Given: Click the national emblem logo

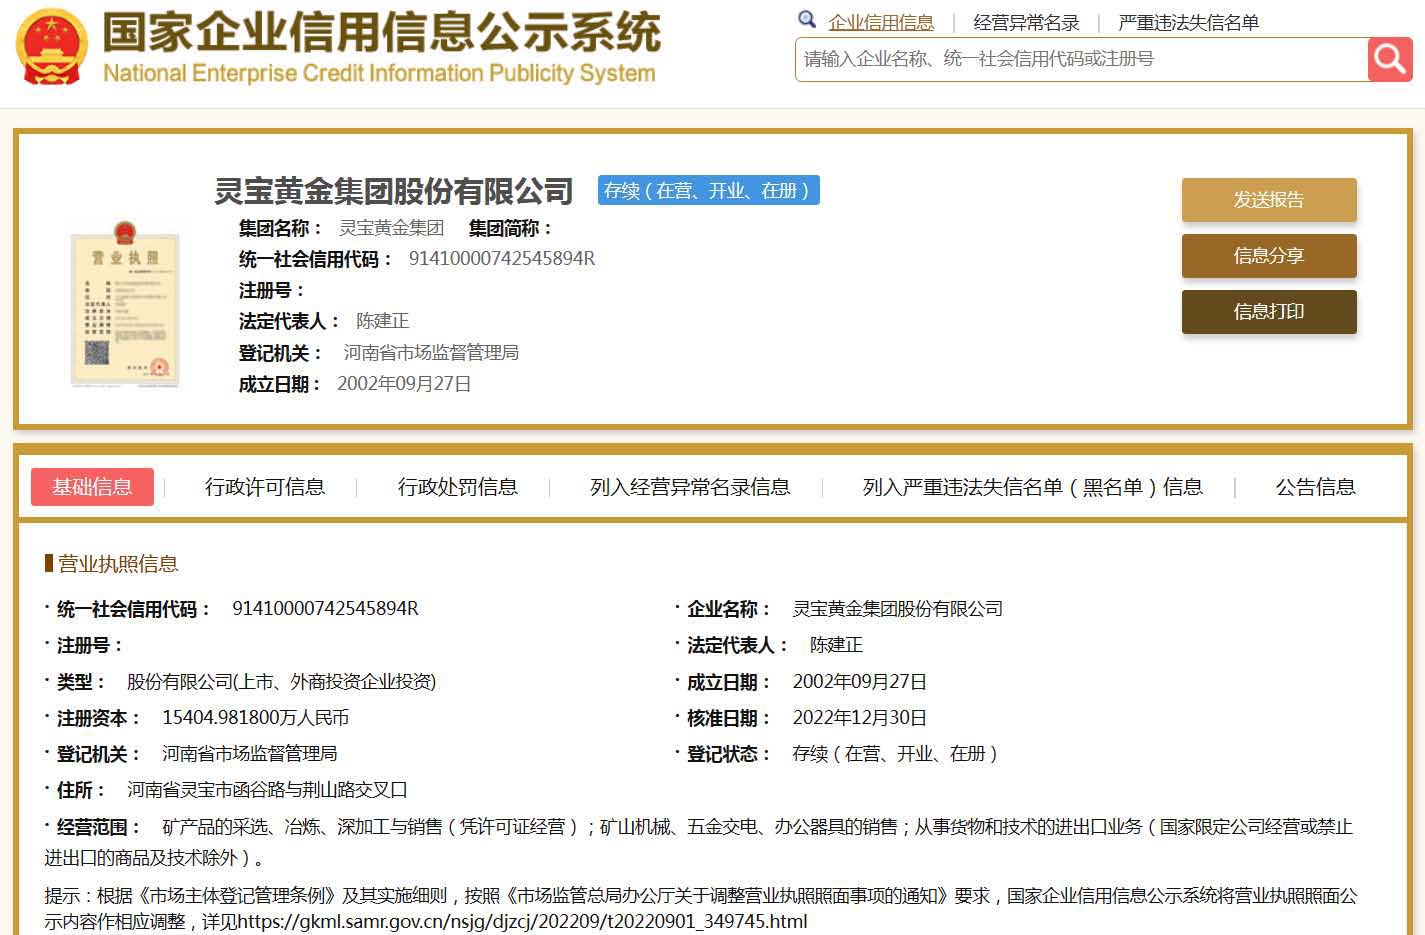Looking at the screenshot, I should pyautogui.click(x=51, y=47).
